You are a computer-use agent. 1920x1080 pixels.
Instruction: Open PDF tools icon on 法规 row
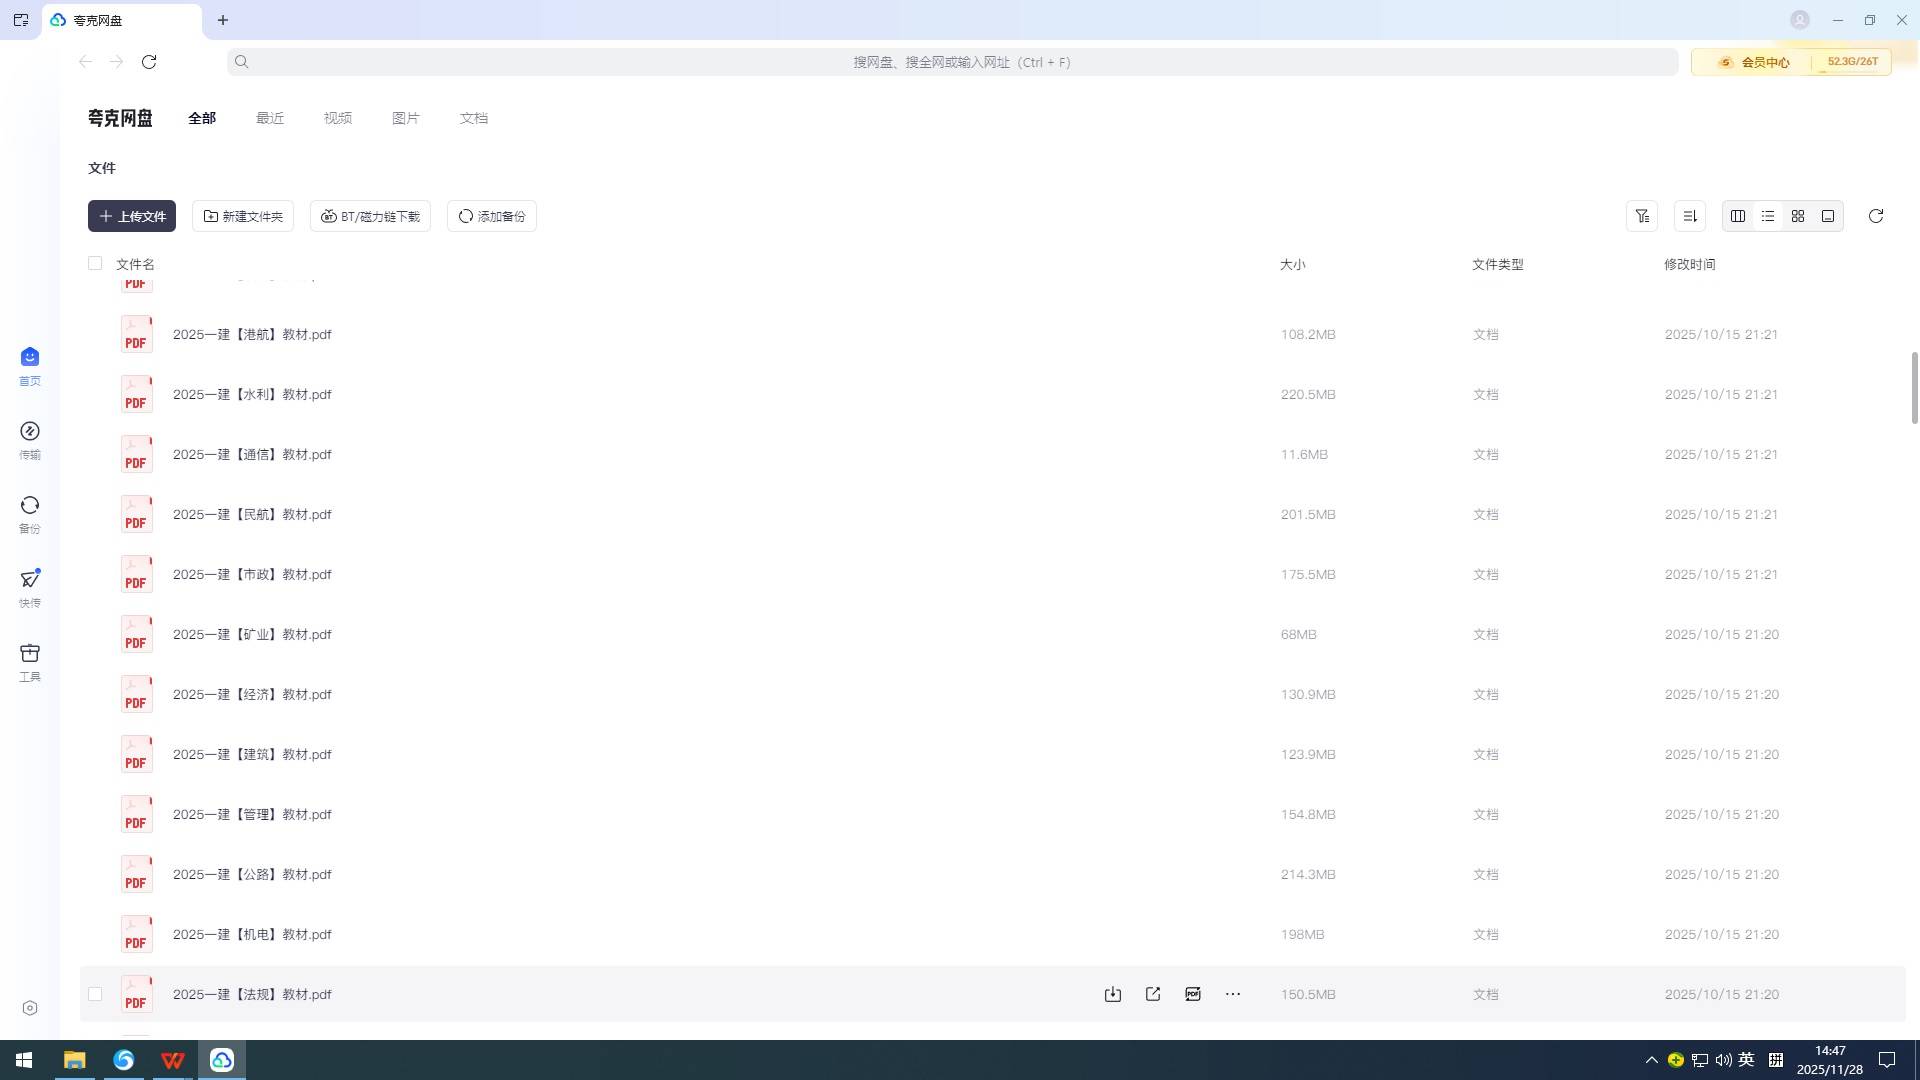point(1192,994)
